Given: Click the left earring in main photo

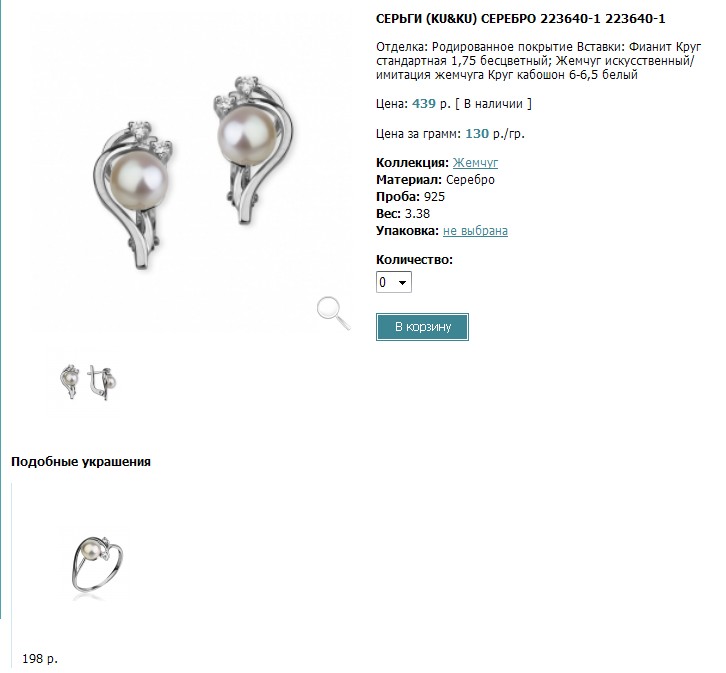Looking at the screenshot, I should tap(133, 194).
